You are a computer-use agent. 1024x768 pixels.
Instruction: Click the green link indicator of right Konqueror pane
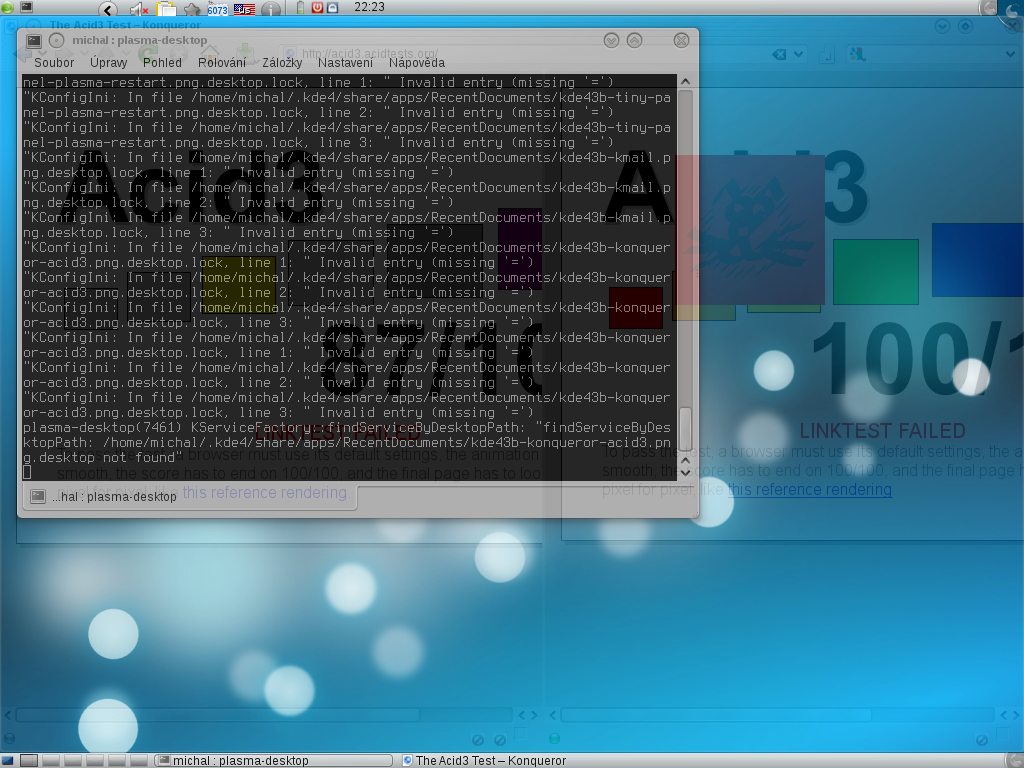(x=554, y=739)
